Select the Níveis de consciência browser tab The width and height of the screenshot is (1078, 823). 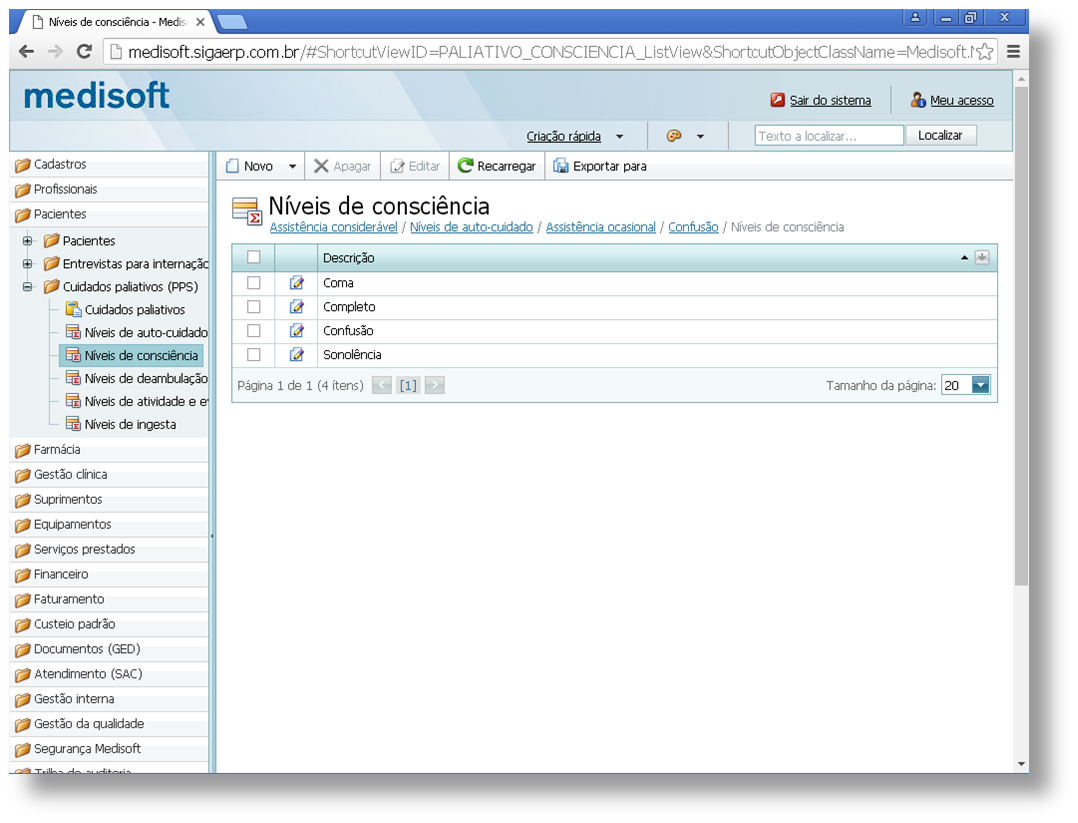pos(117,22)
